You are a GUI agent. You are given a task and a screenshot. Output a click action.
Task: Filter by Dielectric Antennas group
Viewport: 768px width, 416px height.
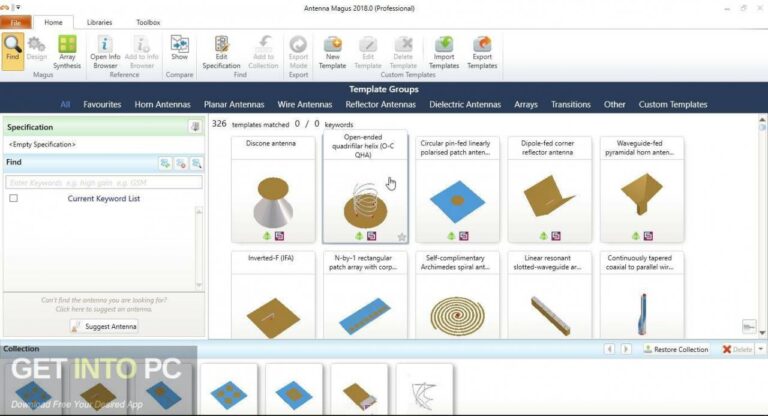(465, 104)
